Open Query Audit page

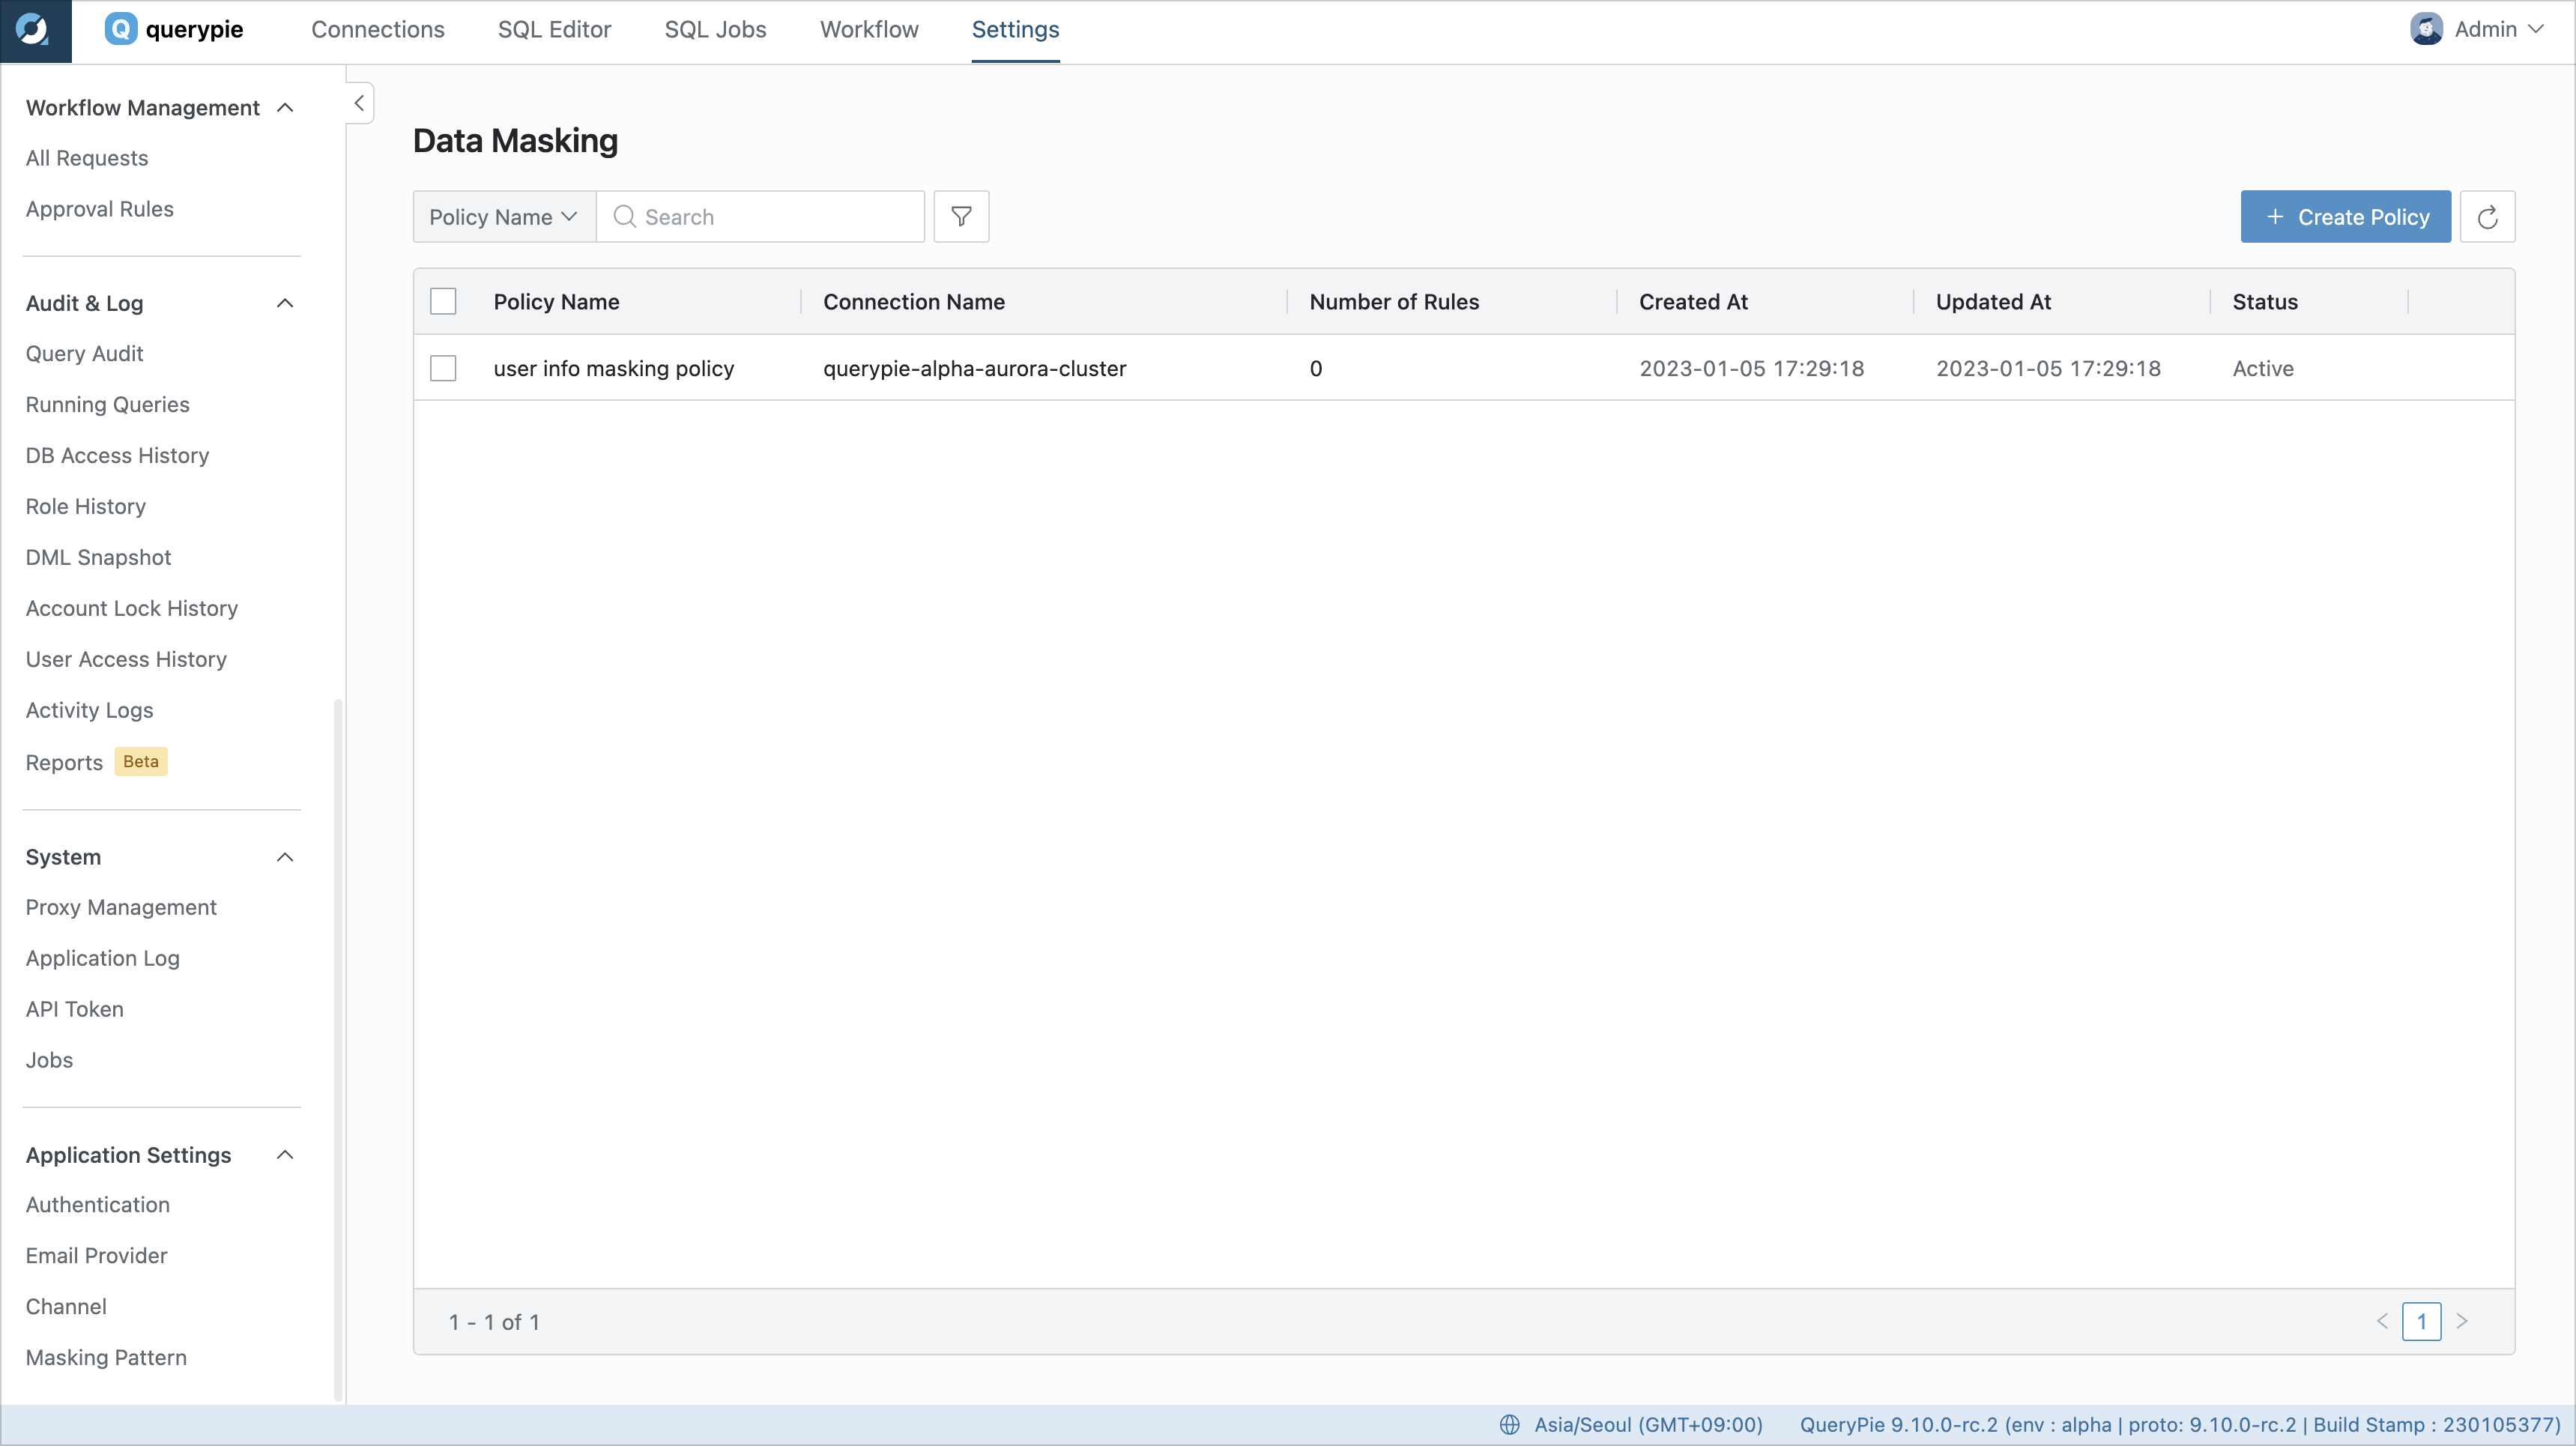85,353
